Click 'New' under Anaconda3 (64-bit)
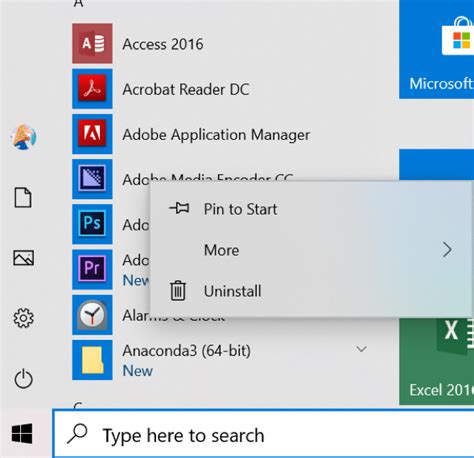 click(138, 371)
